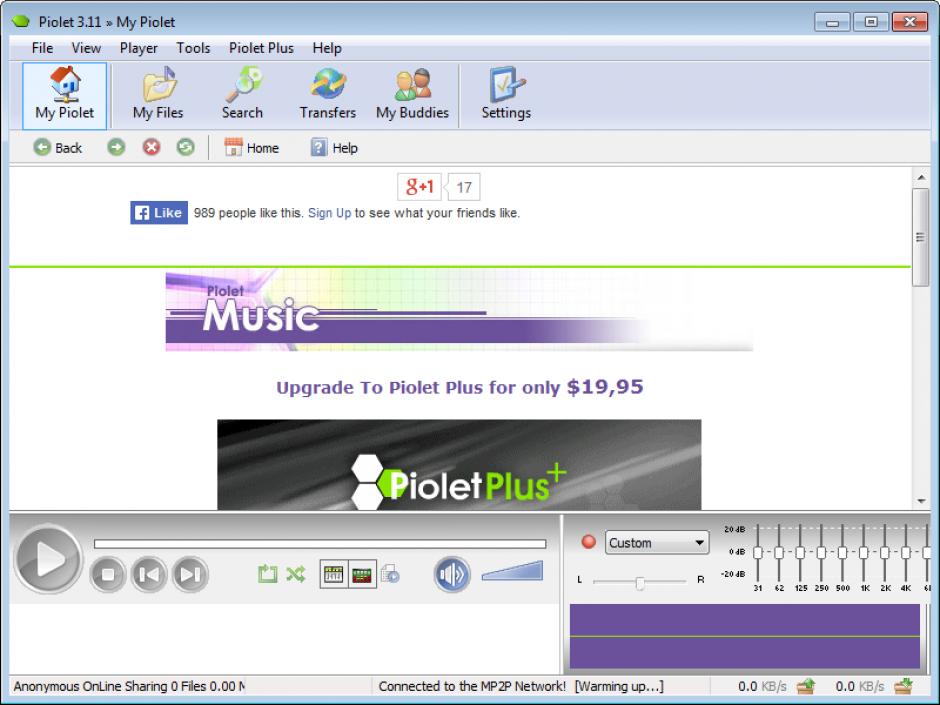Open the Player menu
Viewport: 940px width, 705px height.
click(138, 48)
